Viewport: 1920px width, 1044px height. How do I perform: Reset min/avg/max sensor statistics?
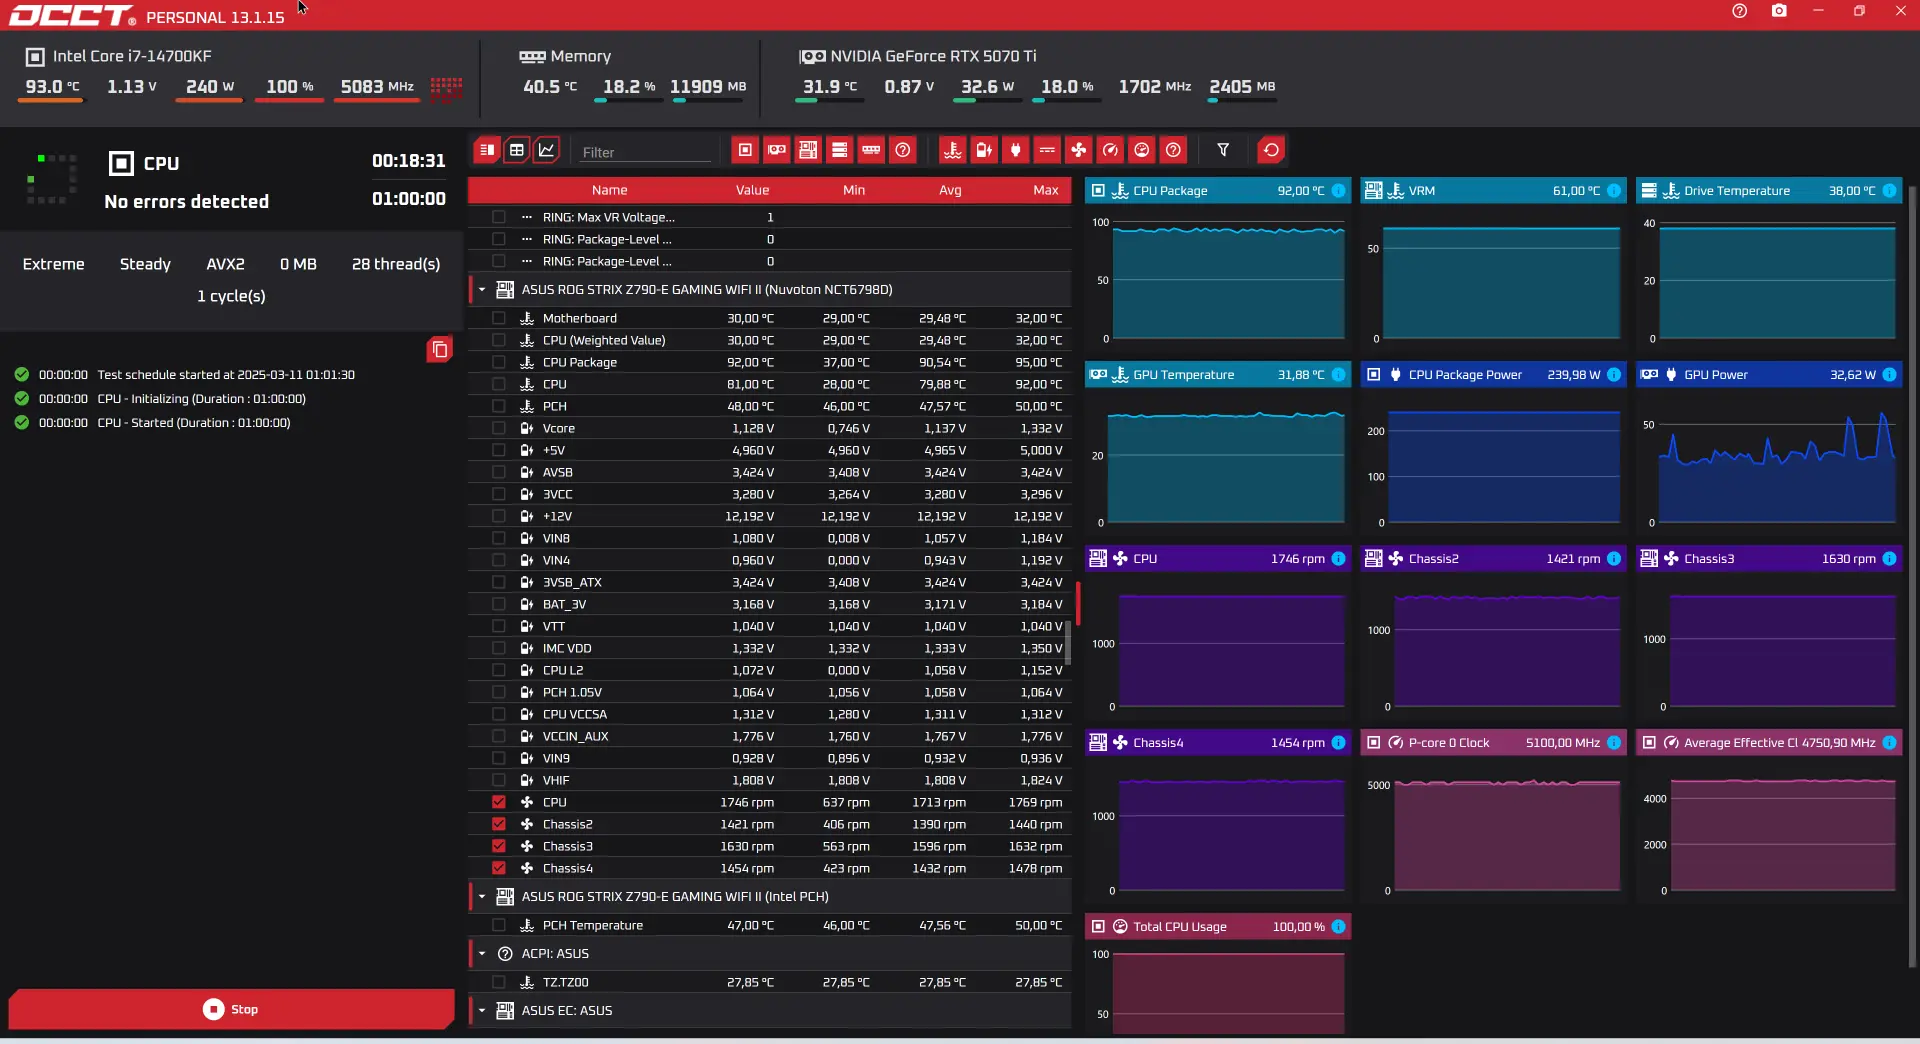[1271, 150]
